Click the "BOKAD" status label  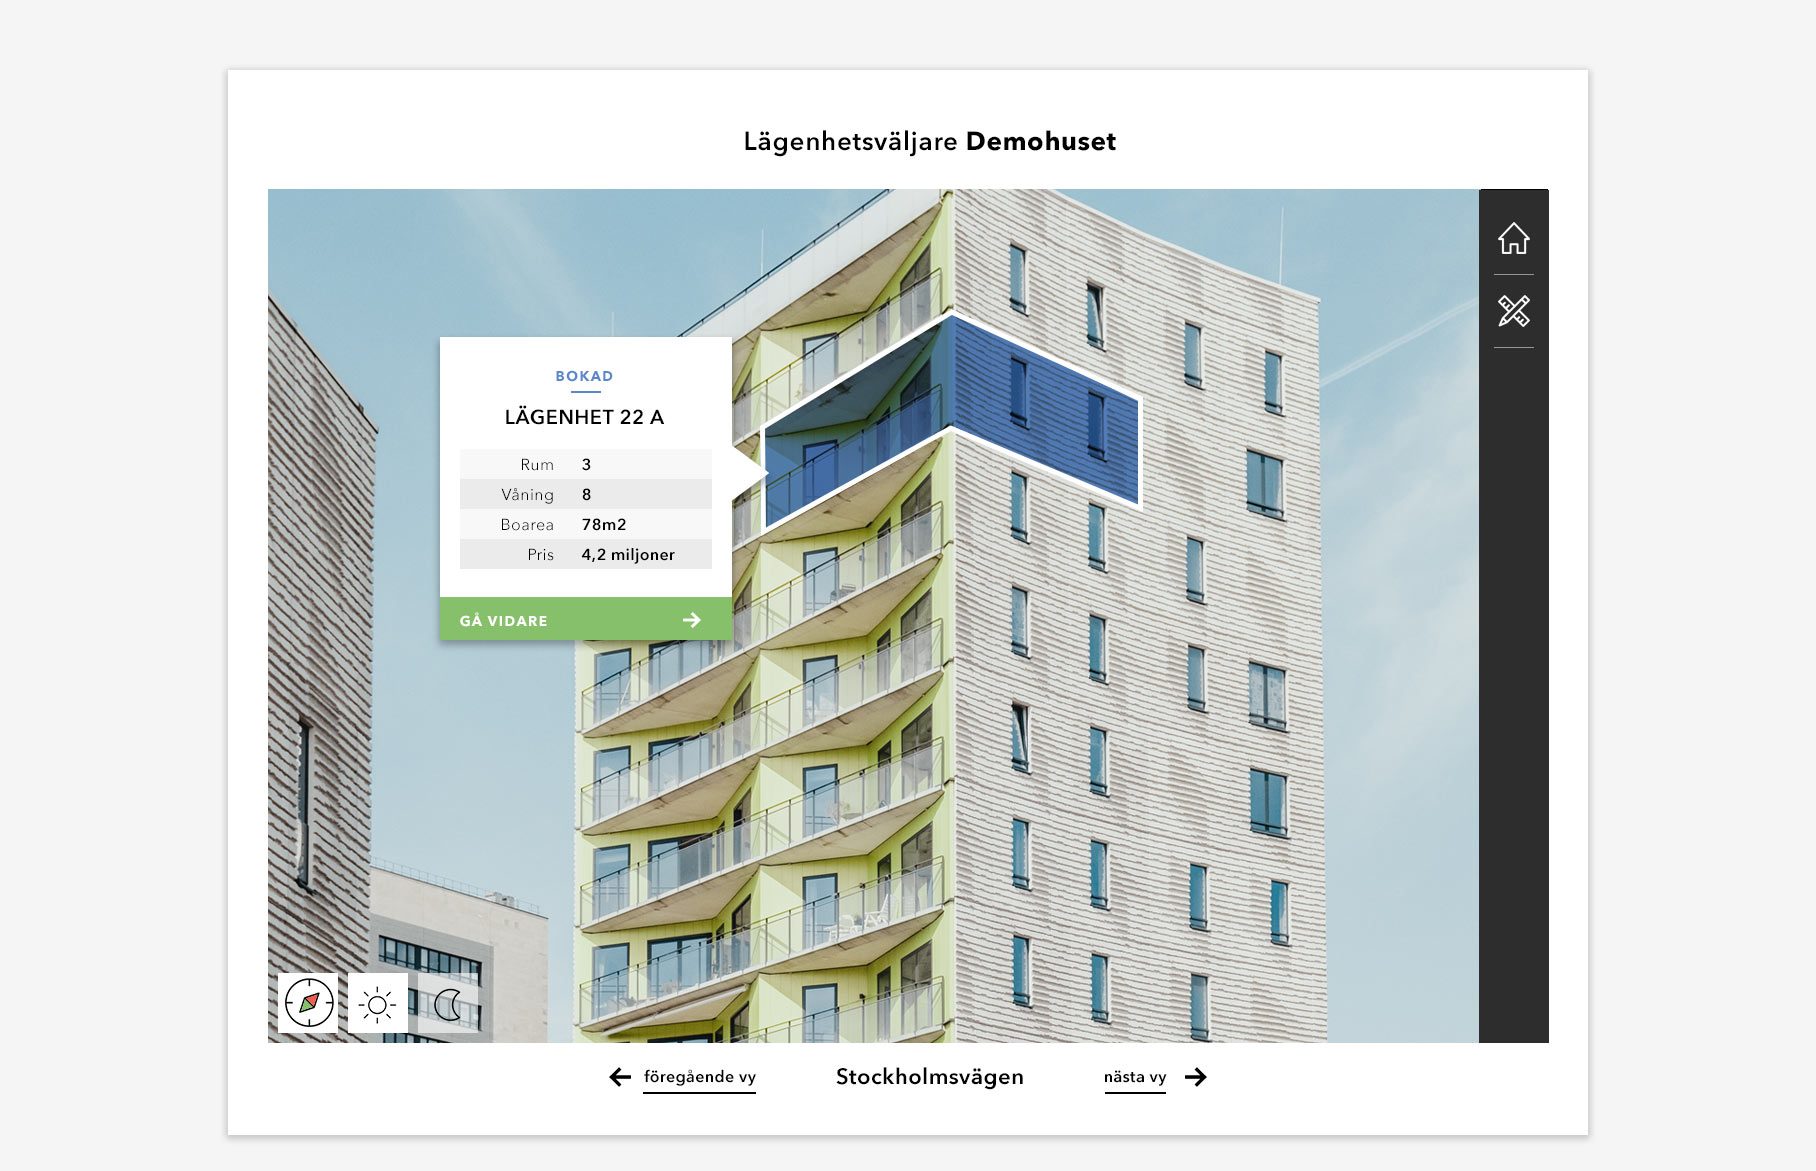[x=584, y=376]
